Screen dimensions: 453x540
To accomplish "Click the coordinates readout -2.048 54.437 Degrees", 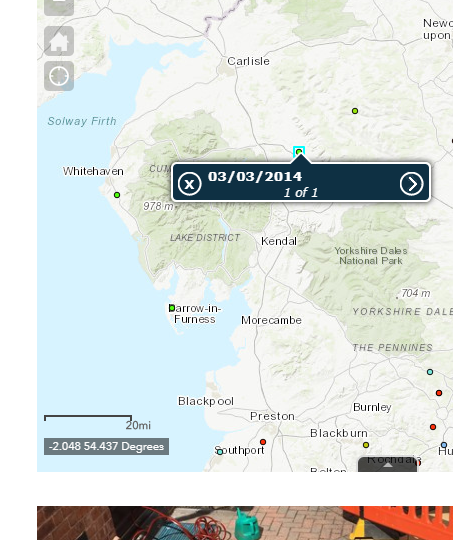I will tap(106, 446).
